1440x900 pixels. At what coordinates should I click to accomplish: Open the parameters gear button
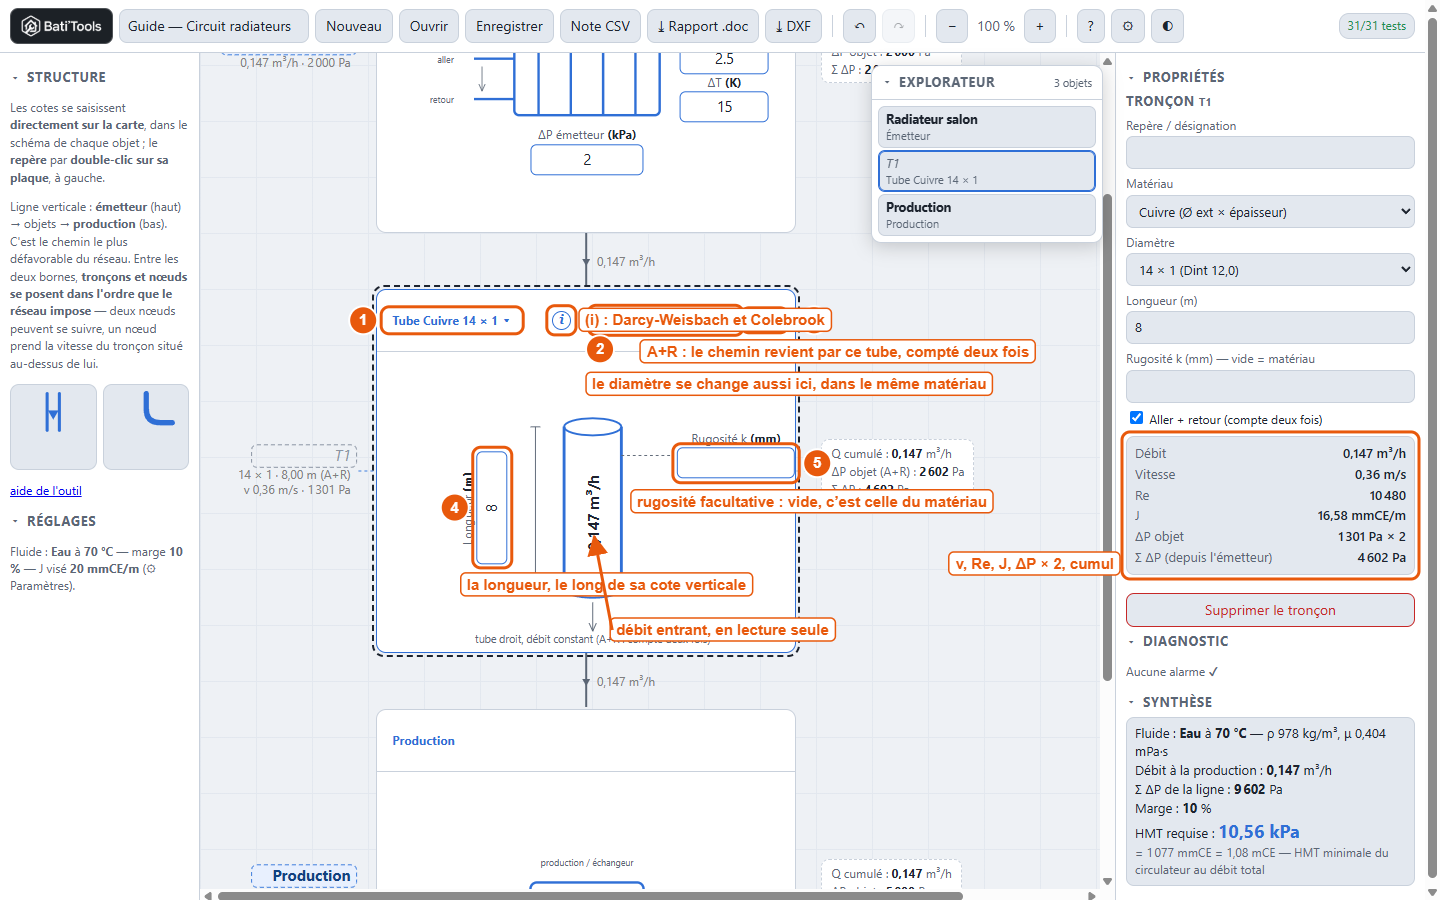(x=1128, y=26)
